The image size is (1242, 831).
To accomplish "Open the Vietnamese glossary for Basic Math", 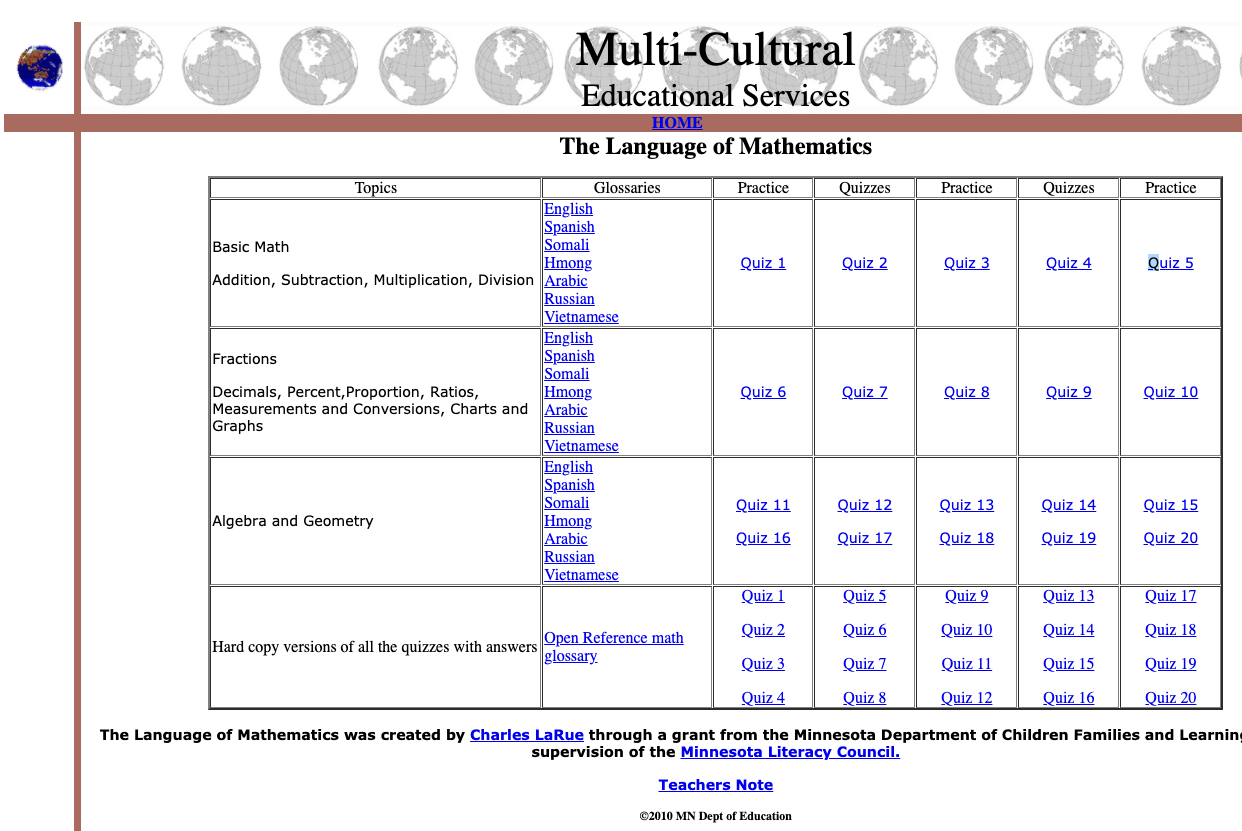I will click(581, 316).
